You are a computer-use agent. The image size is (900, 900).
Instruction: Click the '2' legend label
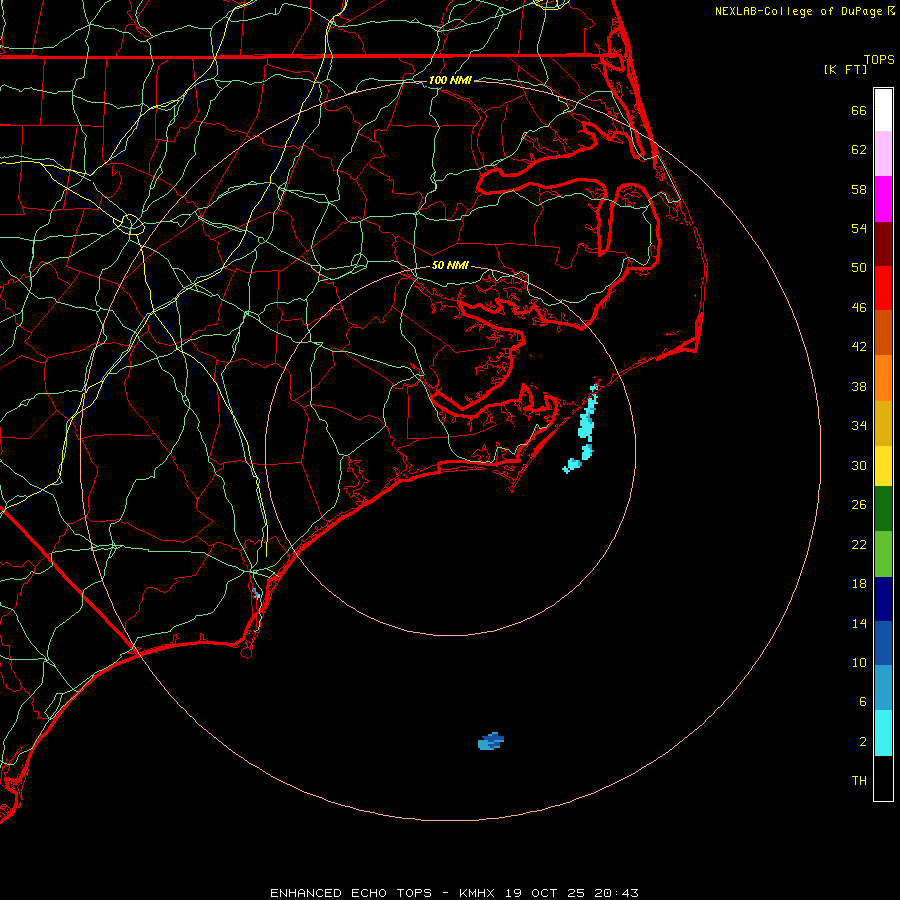coord(863,742)
